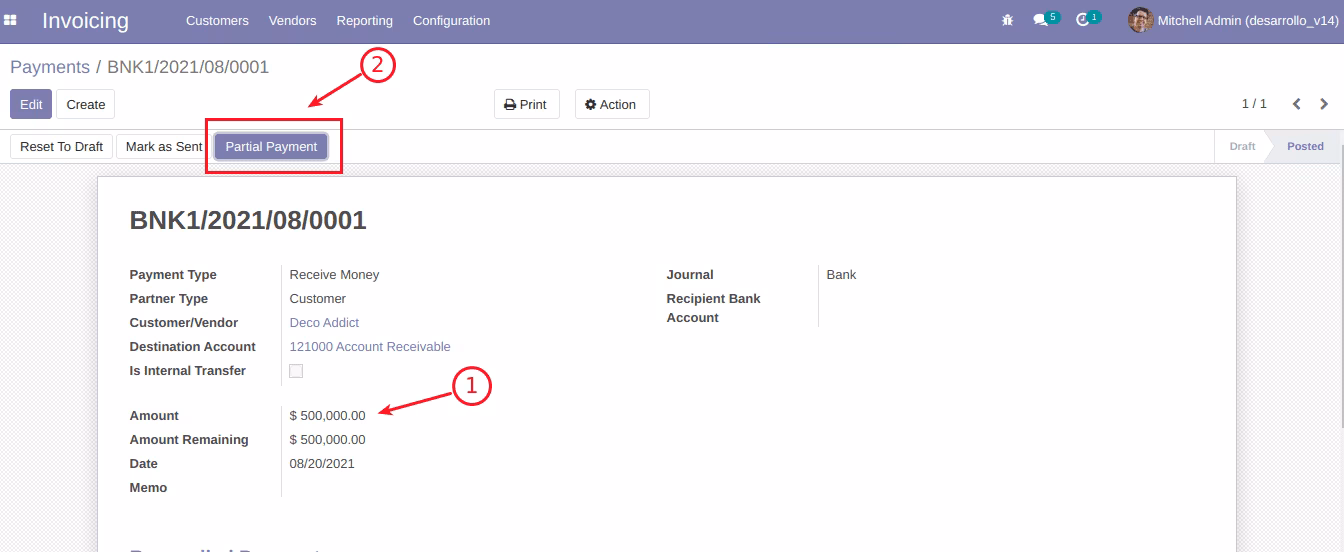Image resolution: width=1344 pixels, height=552 pixels.
Task: Go back to Payments breadcrumb
Action: (x=50, y=67)
